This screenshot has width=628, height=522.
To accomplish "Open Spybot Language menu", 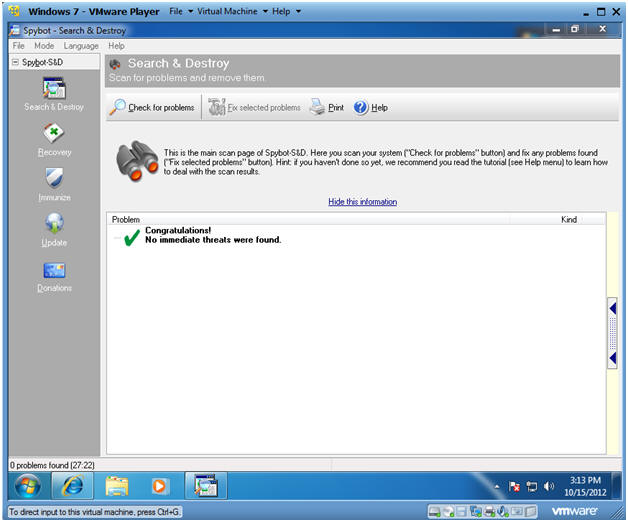I will (x=81, y=46).
